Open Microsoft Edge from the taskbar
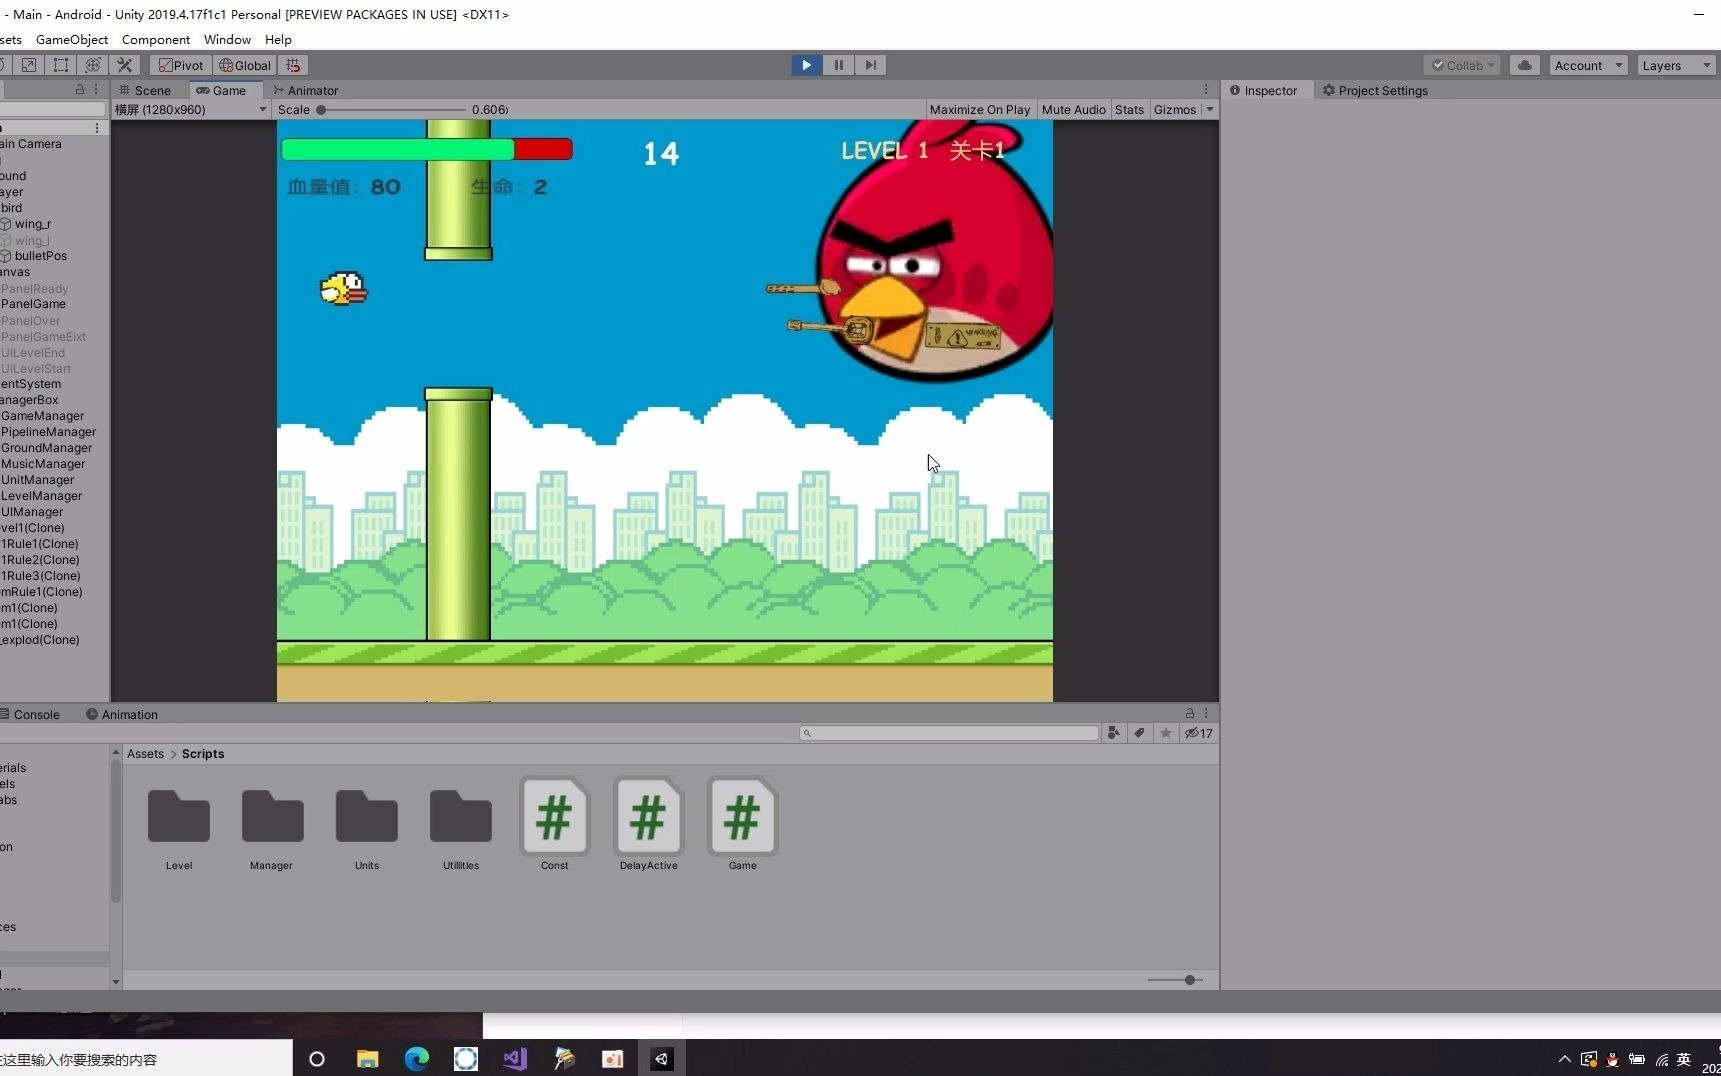The height and width of the screenshot is (1076, 1721). tap(417, 1059)
